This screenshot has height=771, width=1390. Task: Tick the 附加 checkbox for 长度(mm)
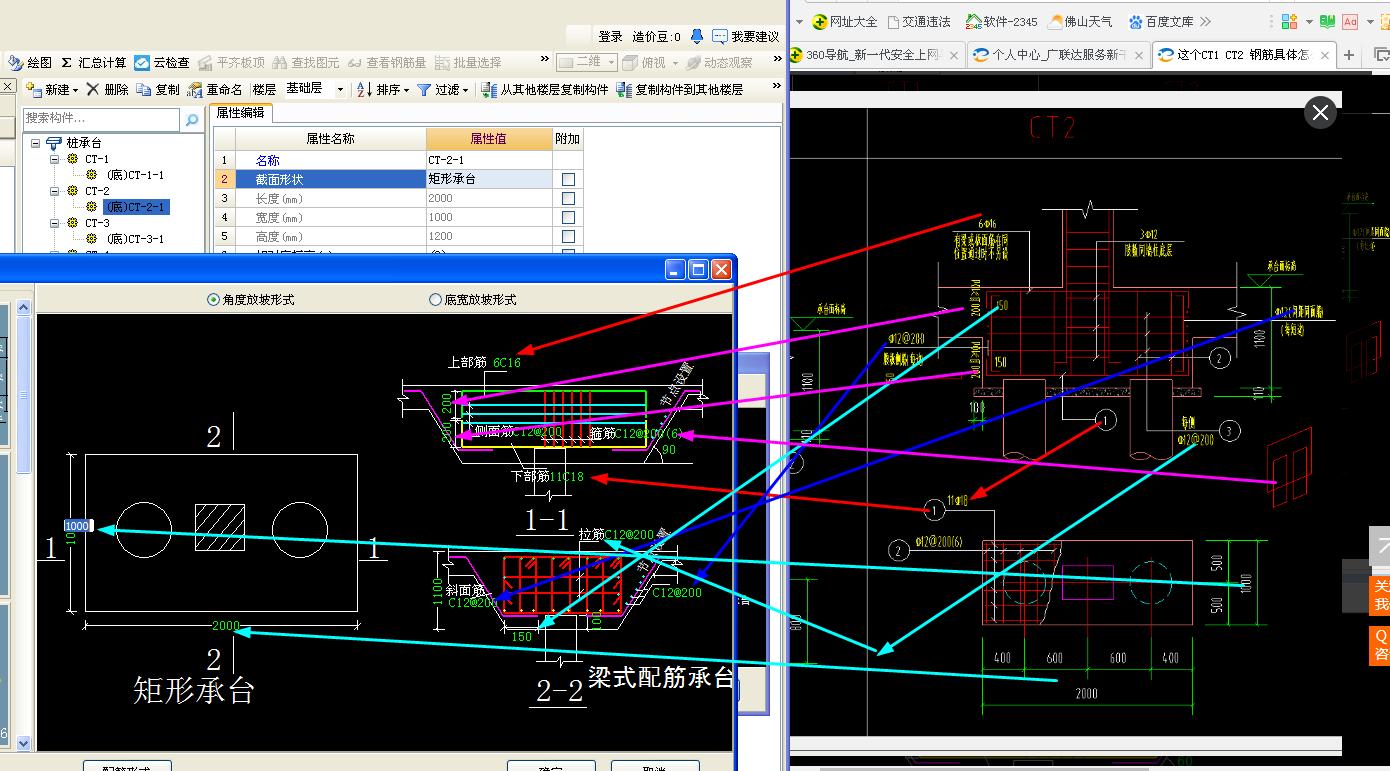[568, 198]
